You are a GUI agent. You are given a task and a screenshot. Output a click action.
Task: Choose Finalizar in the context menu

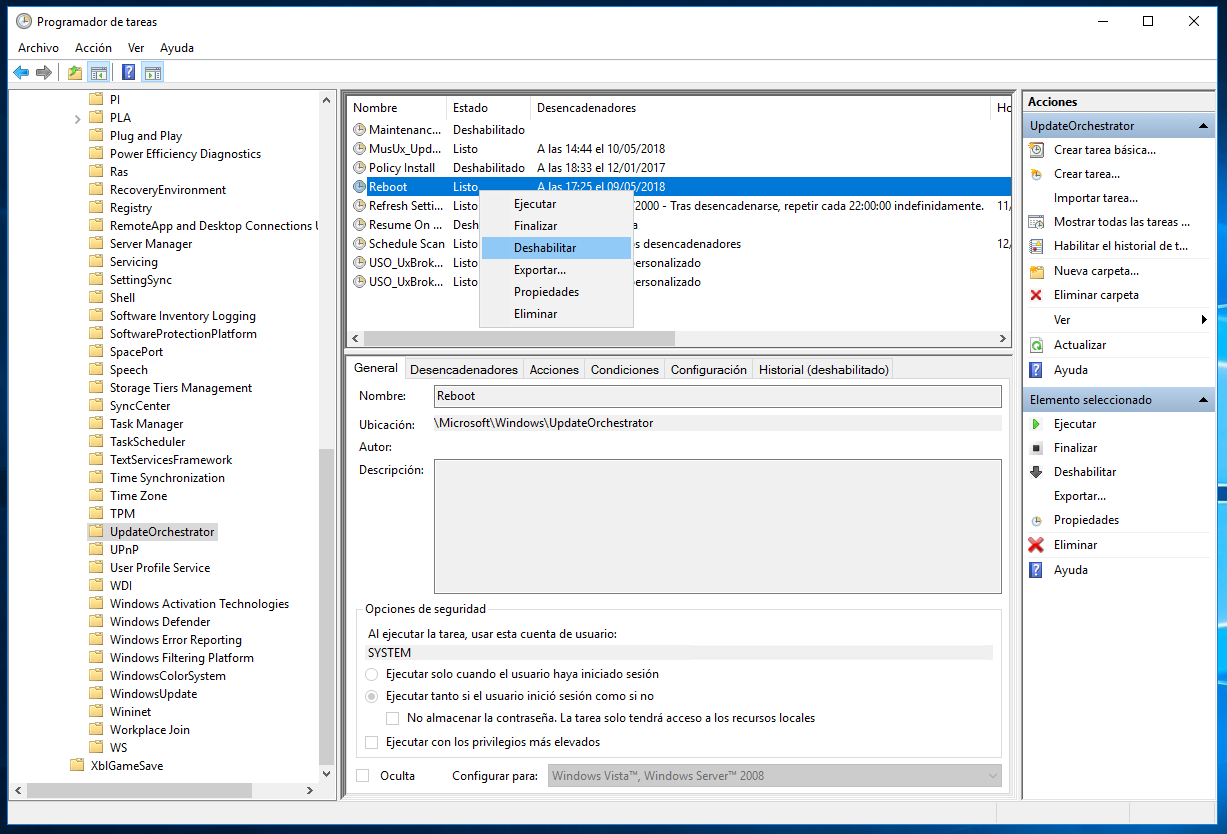click(556, 226)
